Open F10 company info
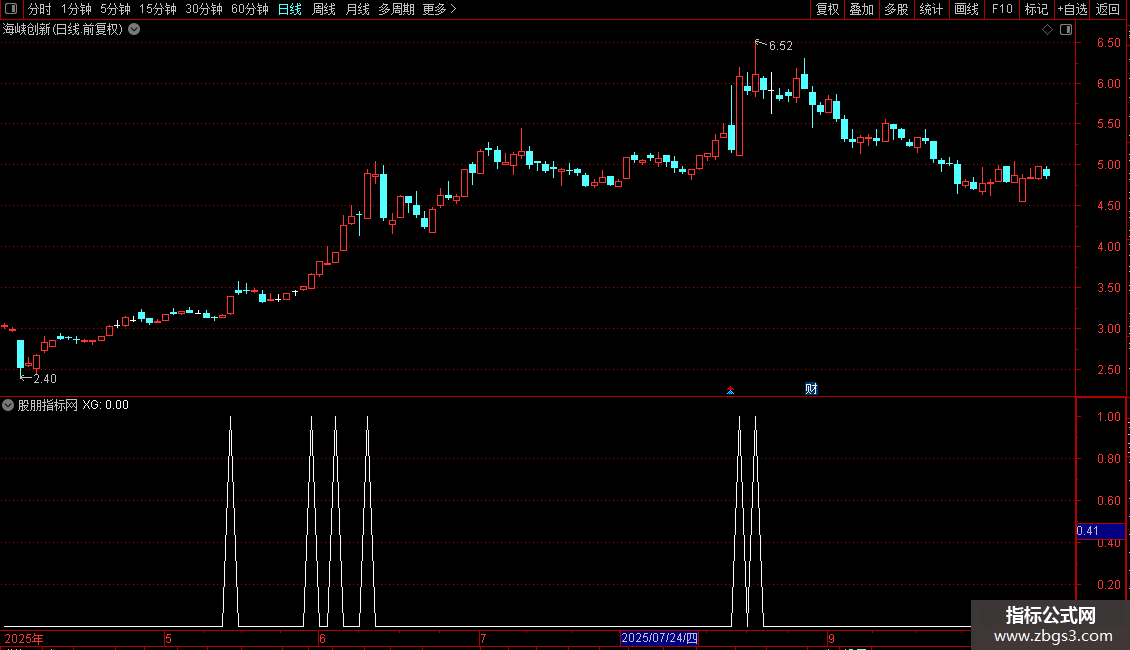Viewport: 1130px width, 650px height. 1002,9
